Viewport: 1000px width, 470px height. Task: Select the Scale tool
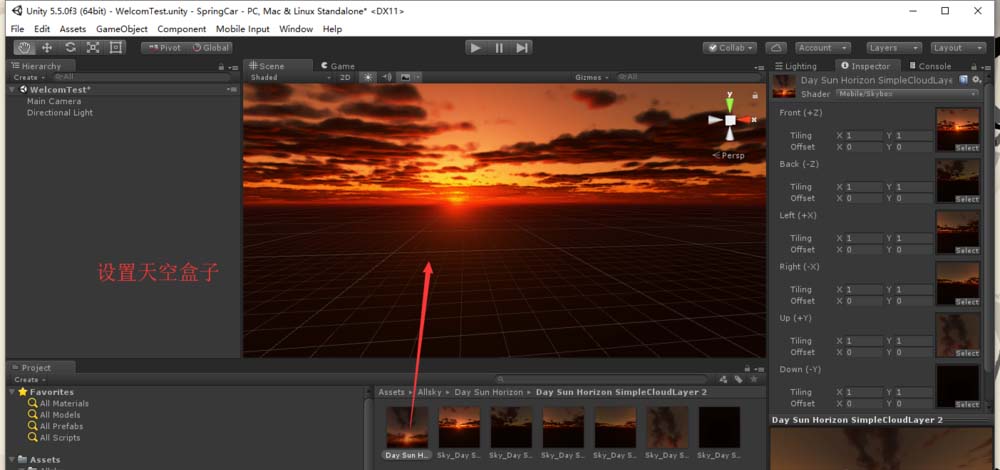93,48
